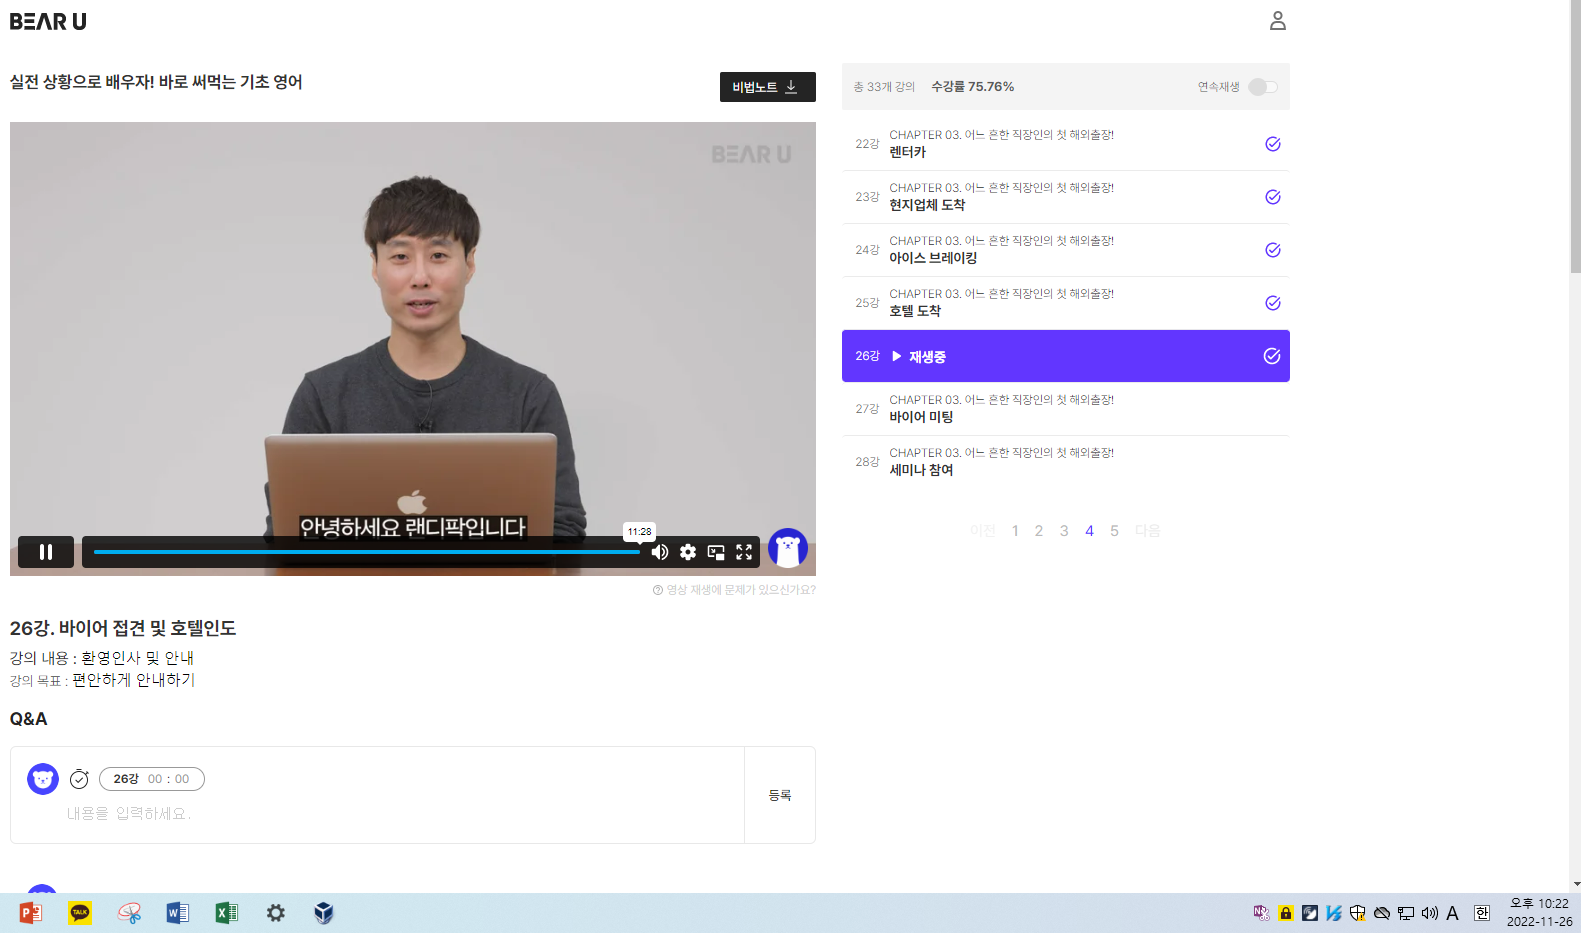Open lecture 25강 호텔 도착
Screen dimensions: 1581x933
[x=1065, y=303]
